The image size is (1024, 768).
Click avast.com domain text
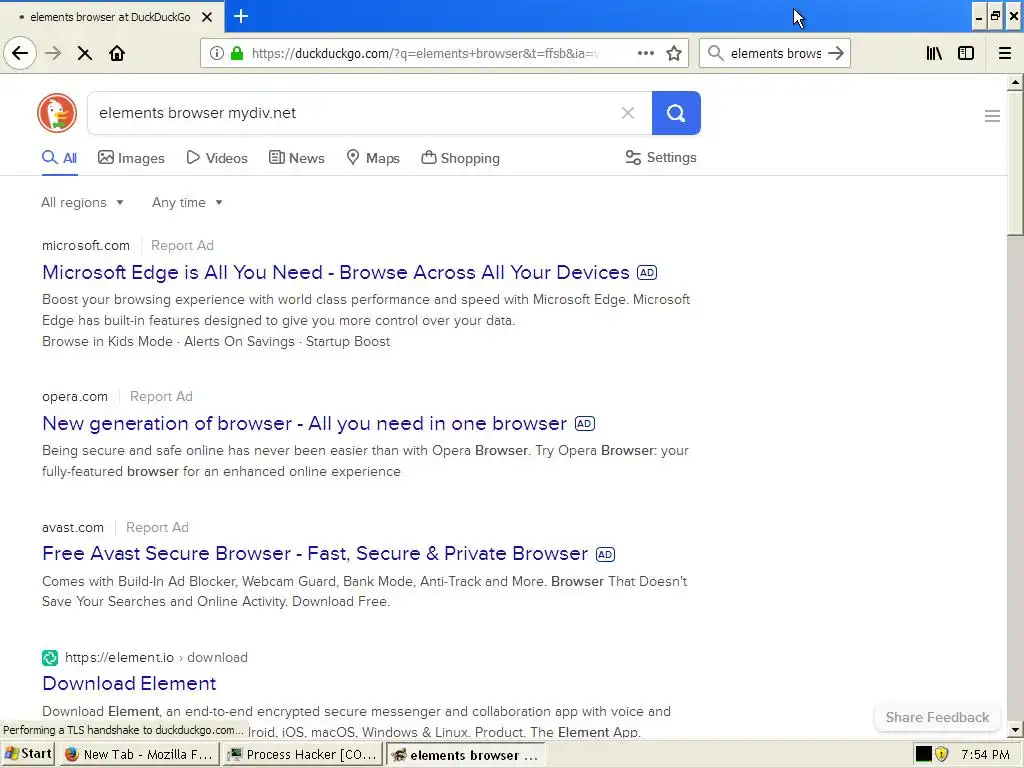[72, 528]
